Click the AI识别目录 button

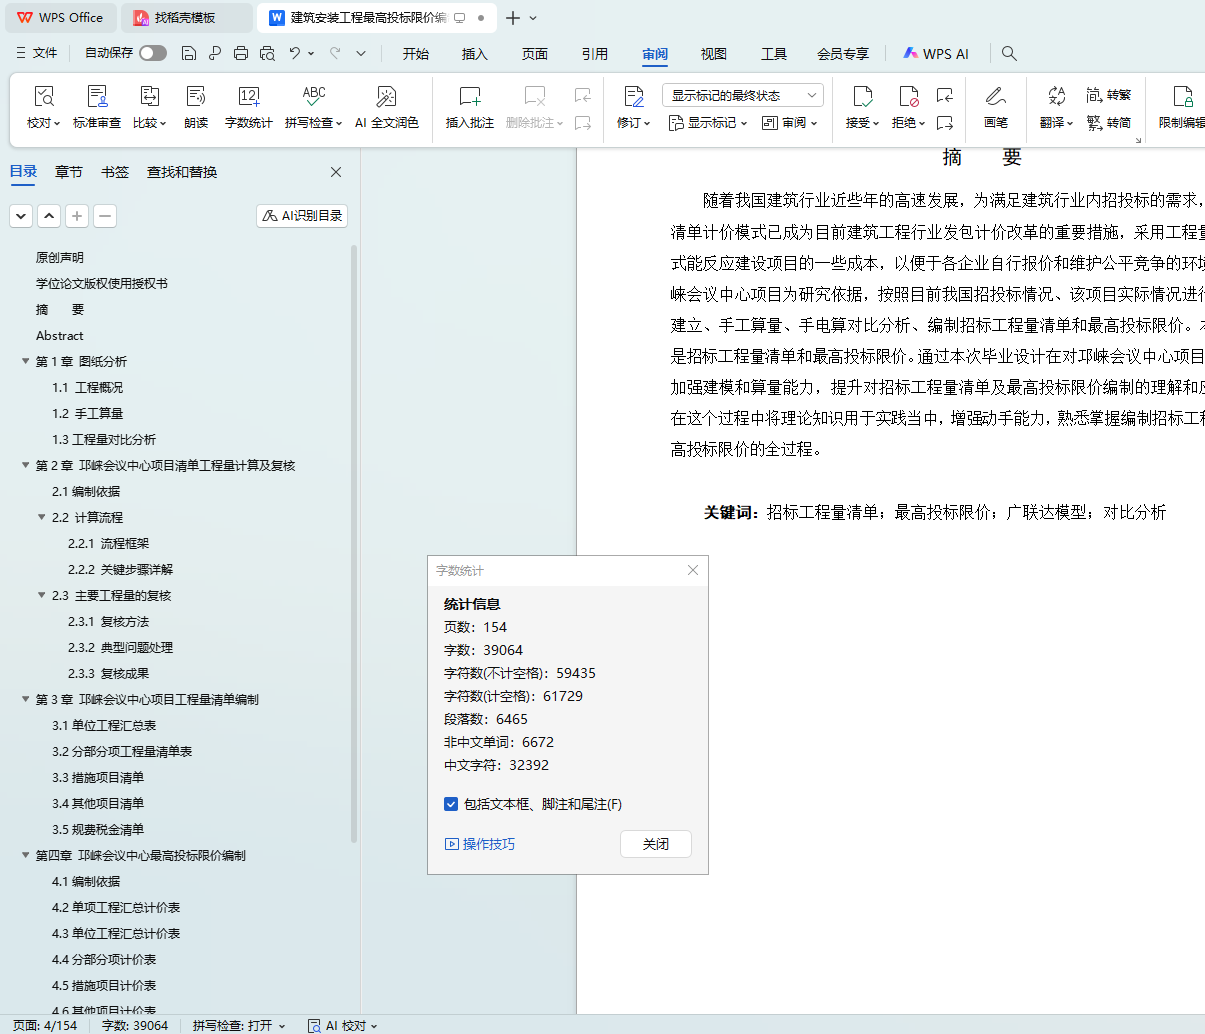pyautogui.click(x=302, y=216)
